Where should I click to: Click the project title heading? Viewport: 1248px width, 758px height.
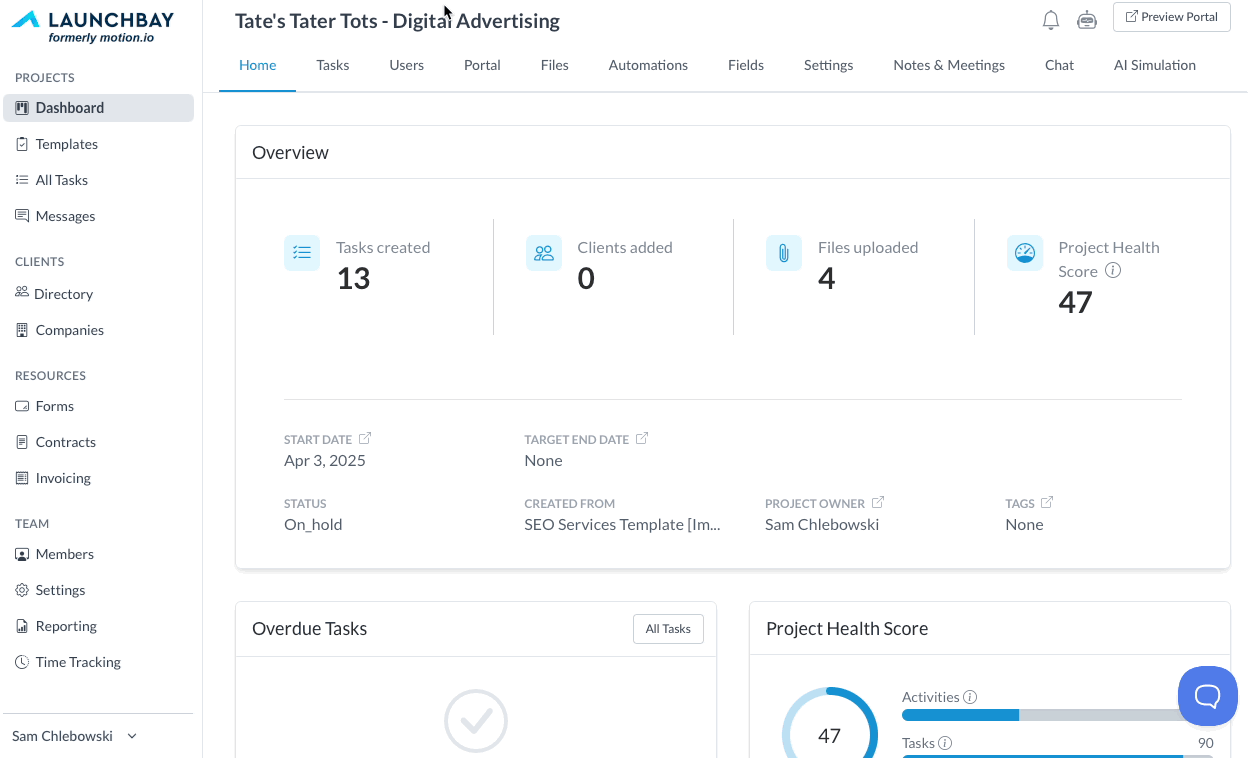pyautogui.click(x=397, y=21)
